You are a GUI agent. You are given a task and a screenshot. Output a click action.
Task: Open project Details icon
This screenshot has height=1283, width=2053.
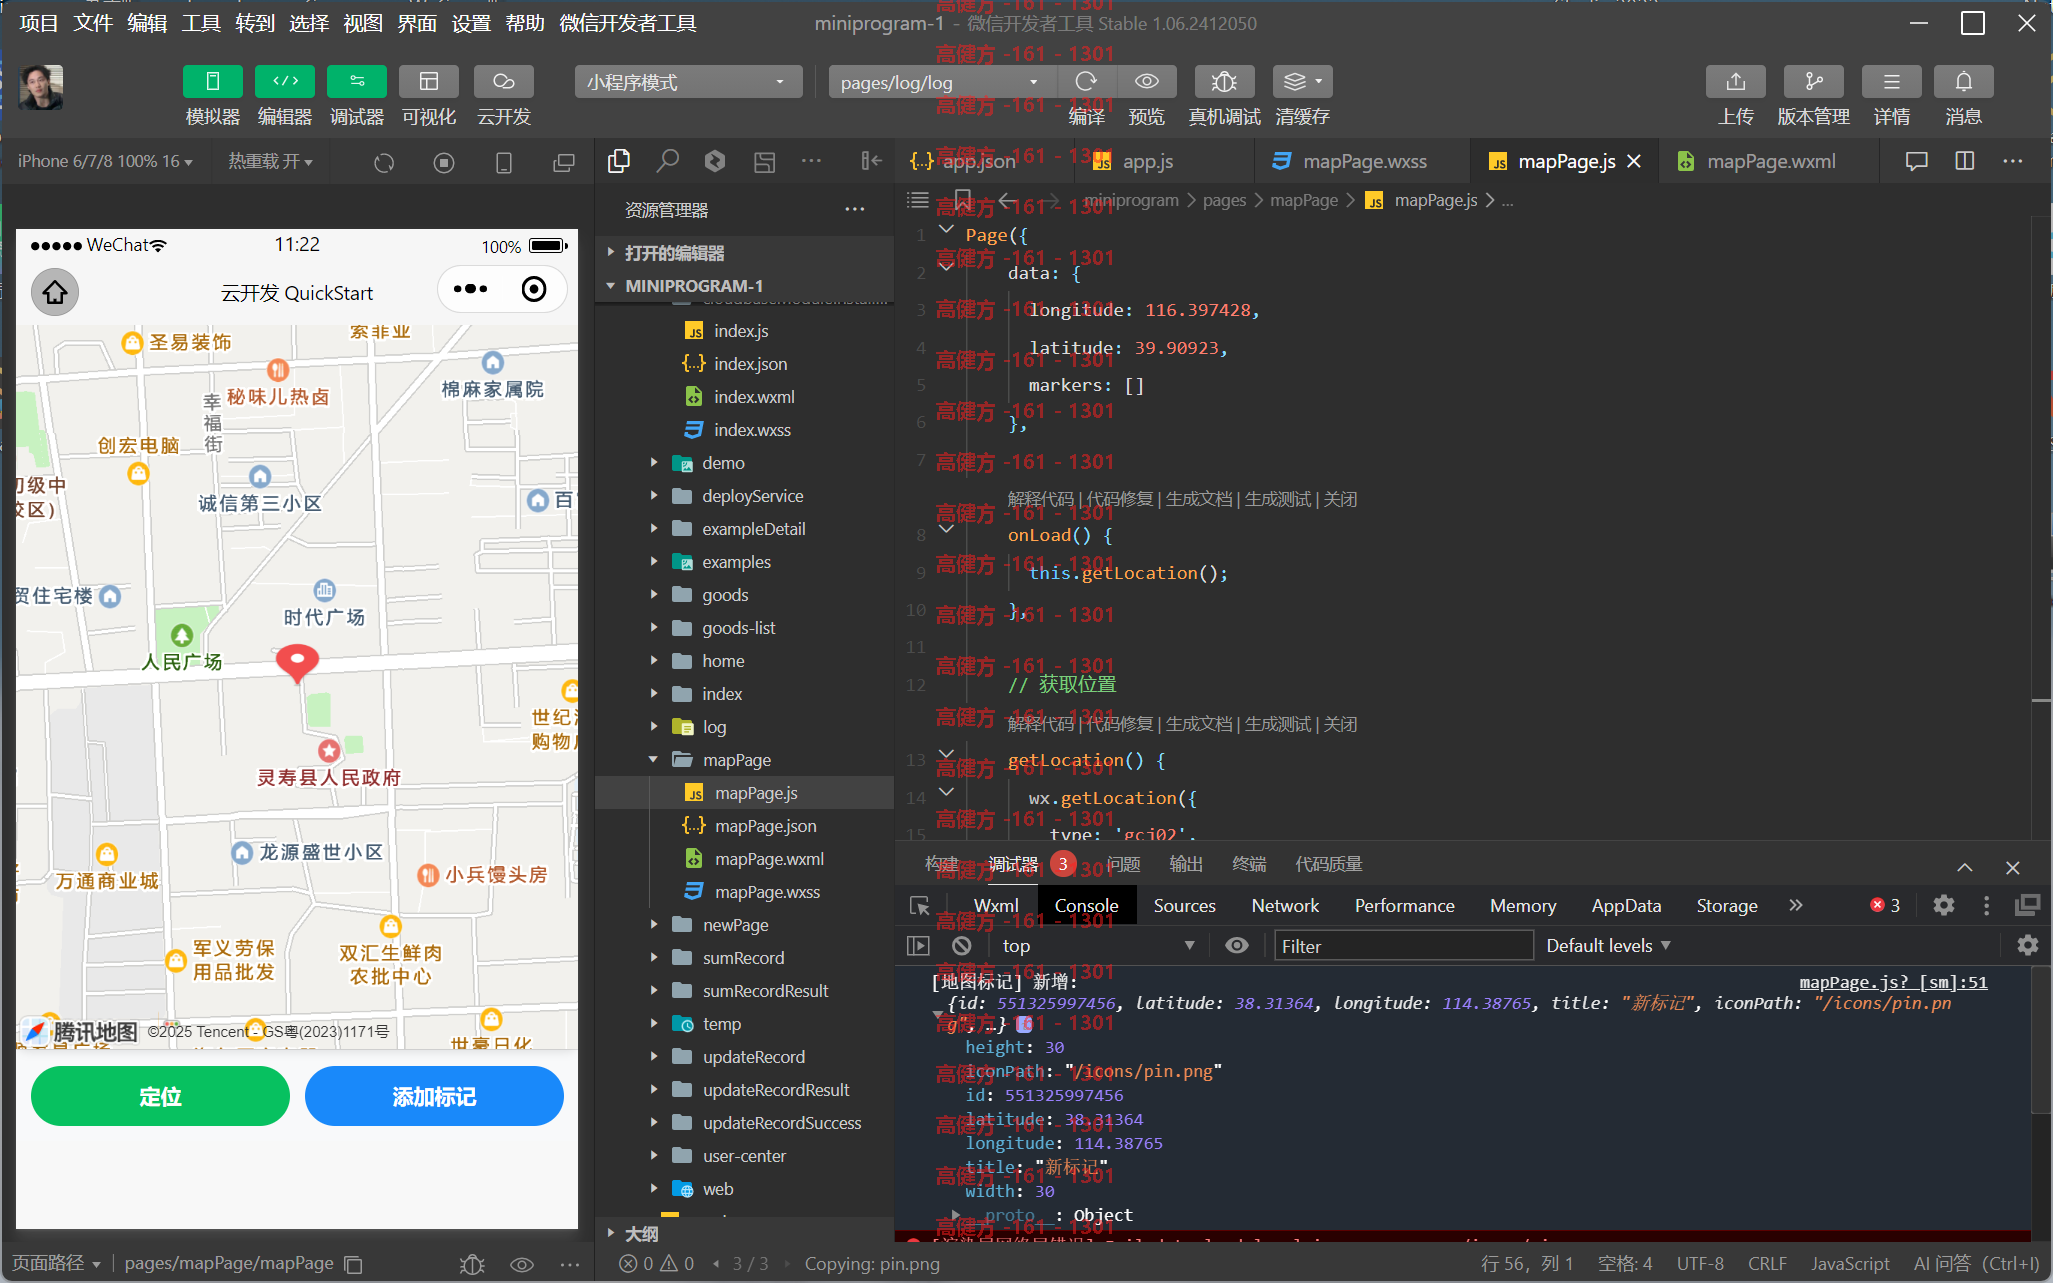click(1891, 81)
